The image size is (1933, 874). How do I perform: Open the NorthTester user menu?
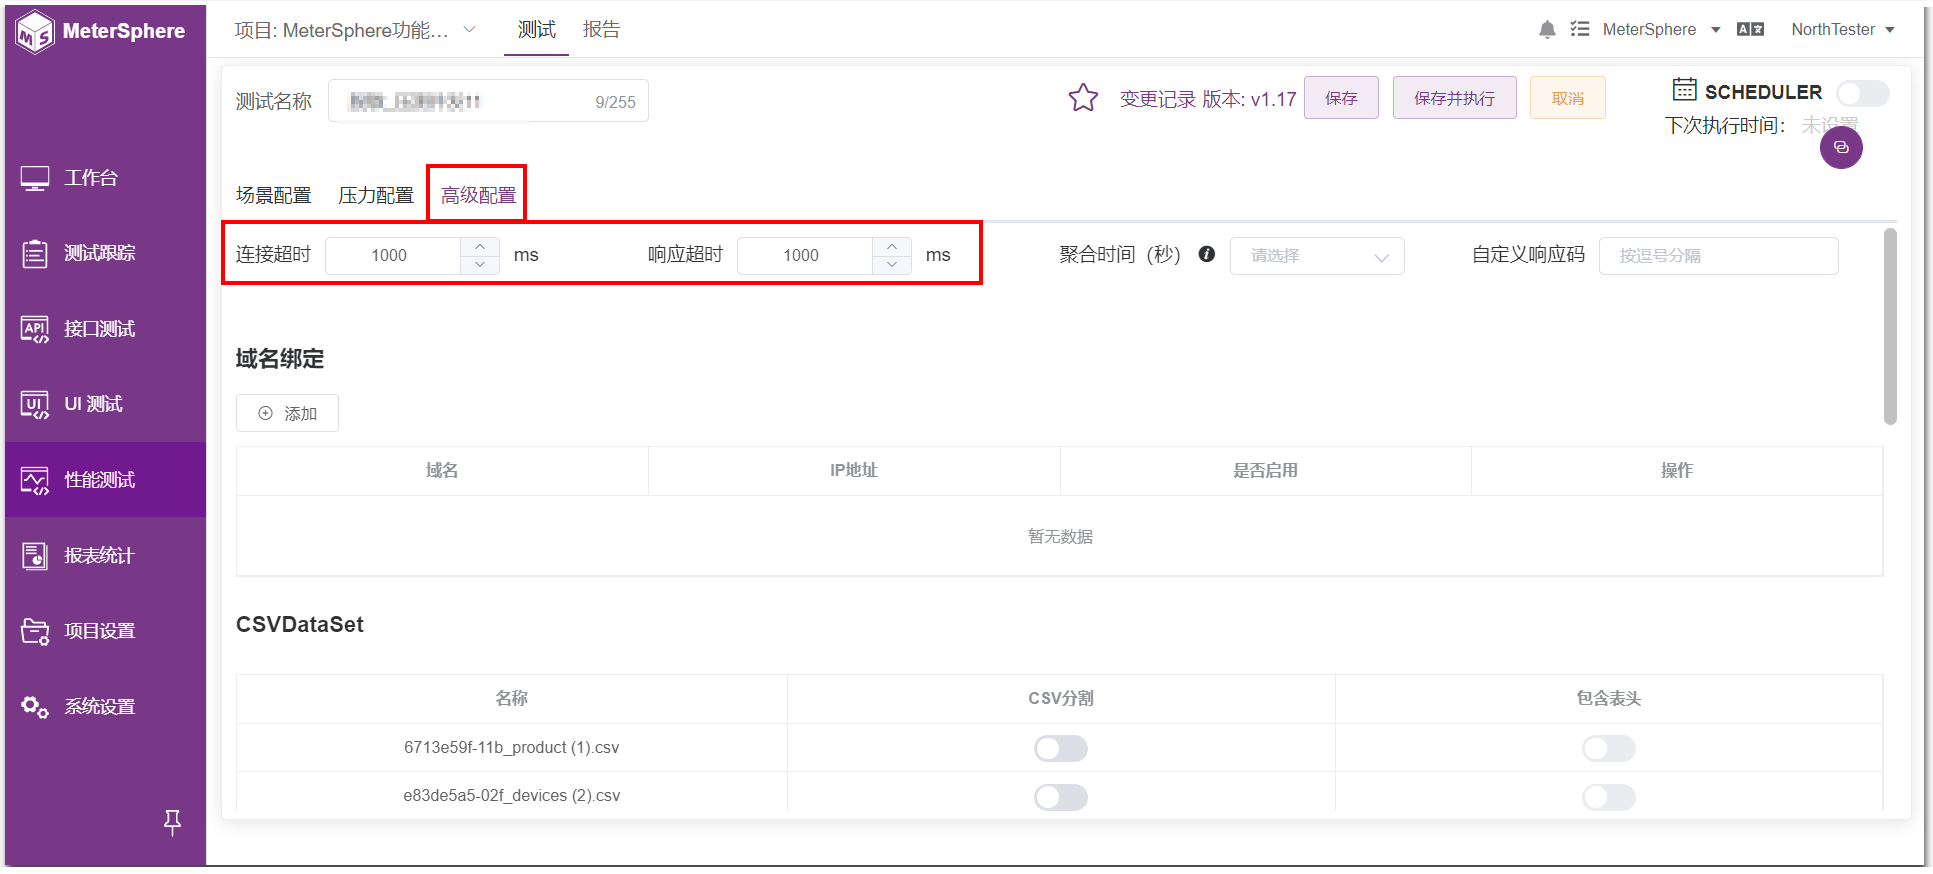click(x=1843, y=30)
